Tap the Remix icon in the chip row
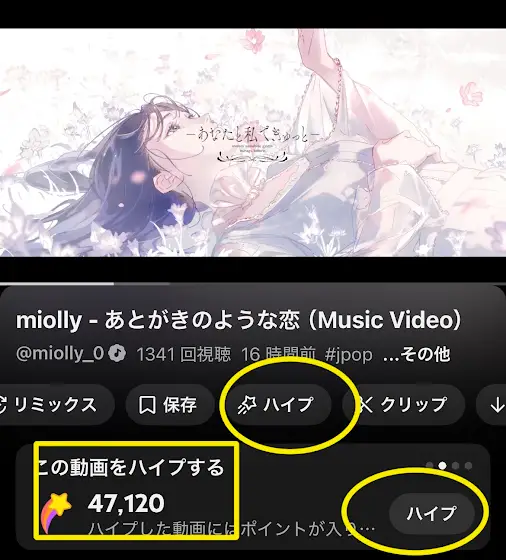 [3, 405]
